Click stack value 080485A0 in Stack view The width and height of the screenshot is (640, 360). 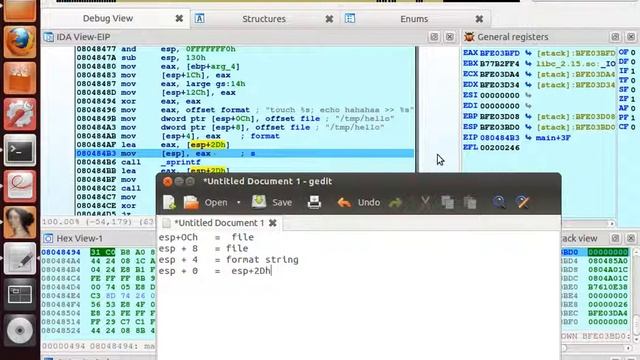pyautogui.click(x=608, y=261)
